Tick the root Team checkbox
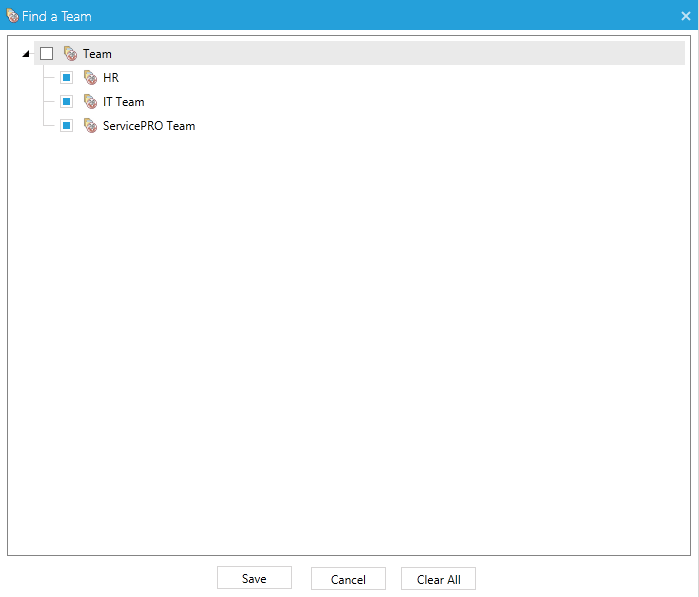This screenshot has height=597, width=699. click(x=46, y=54)
